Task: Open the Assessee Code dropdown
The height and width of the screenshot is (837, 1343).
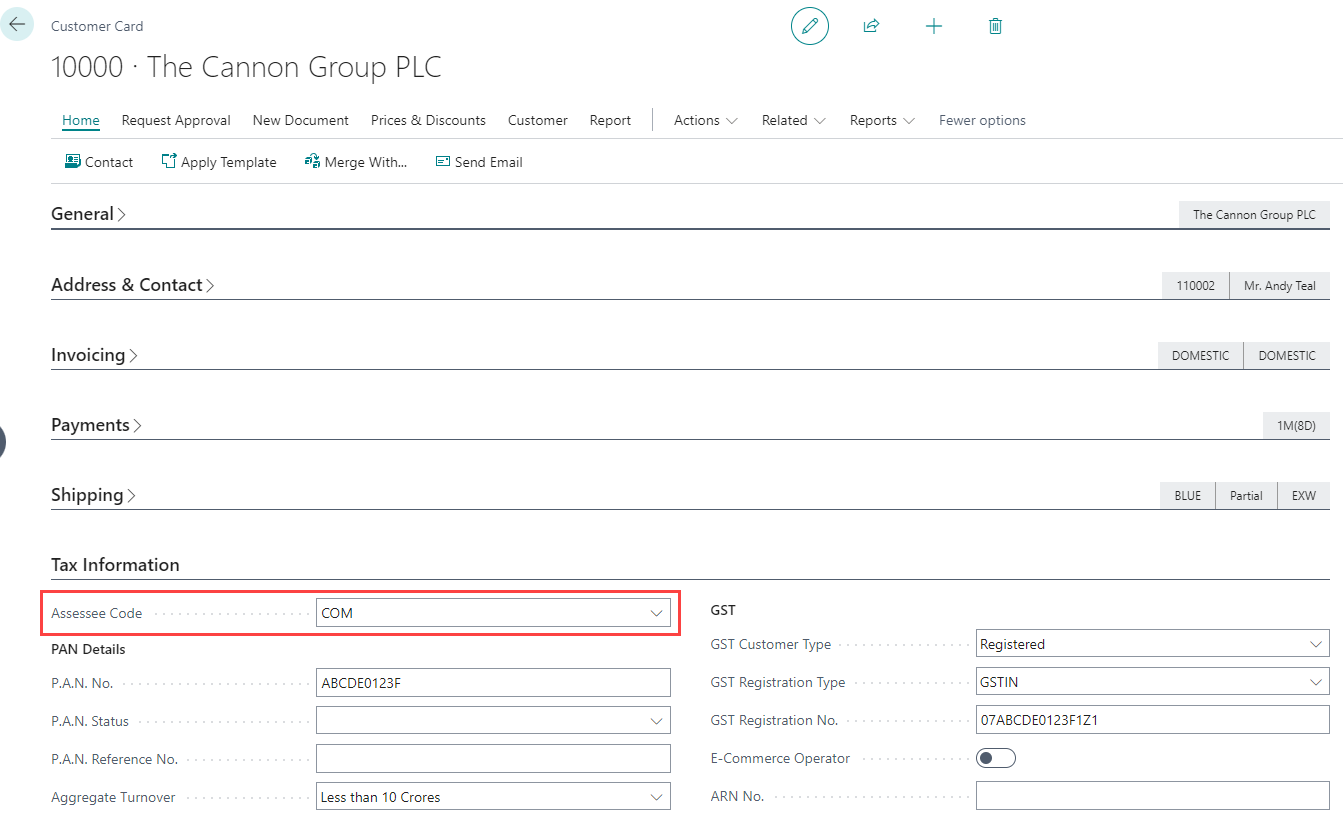Action: (656, 613)
